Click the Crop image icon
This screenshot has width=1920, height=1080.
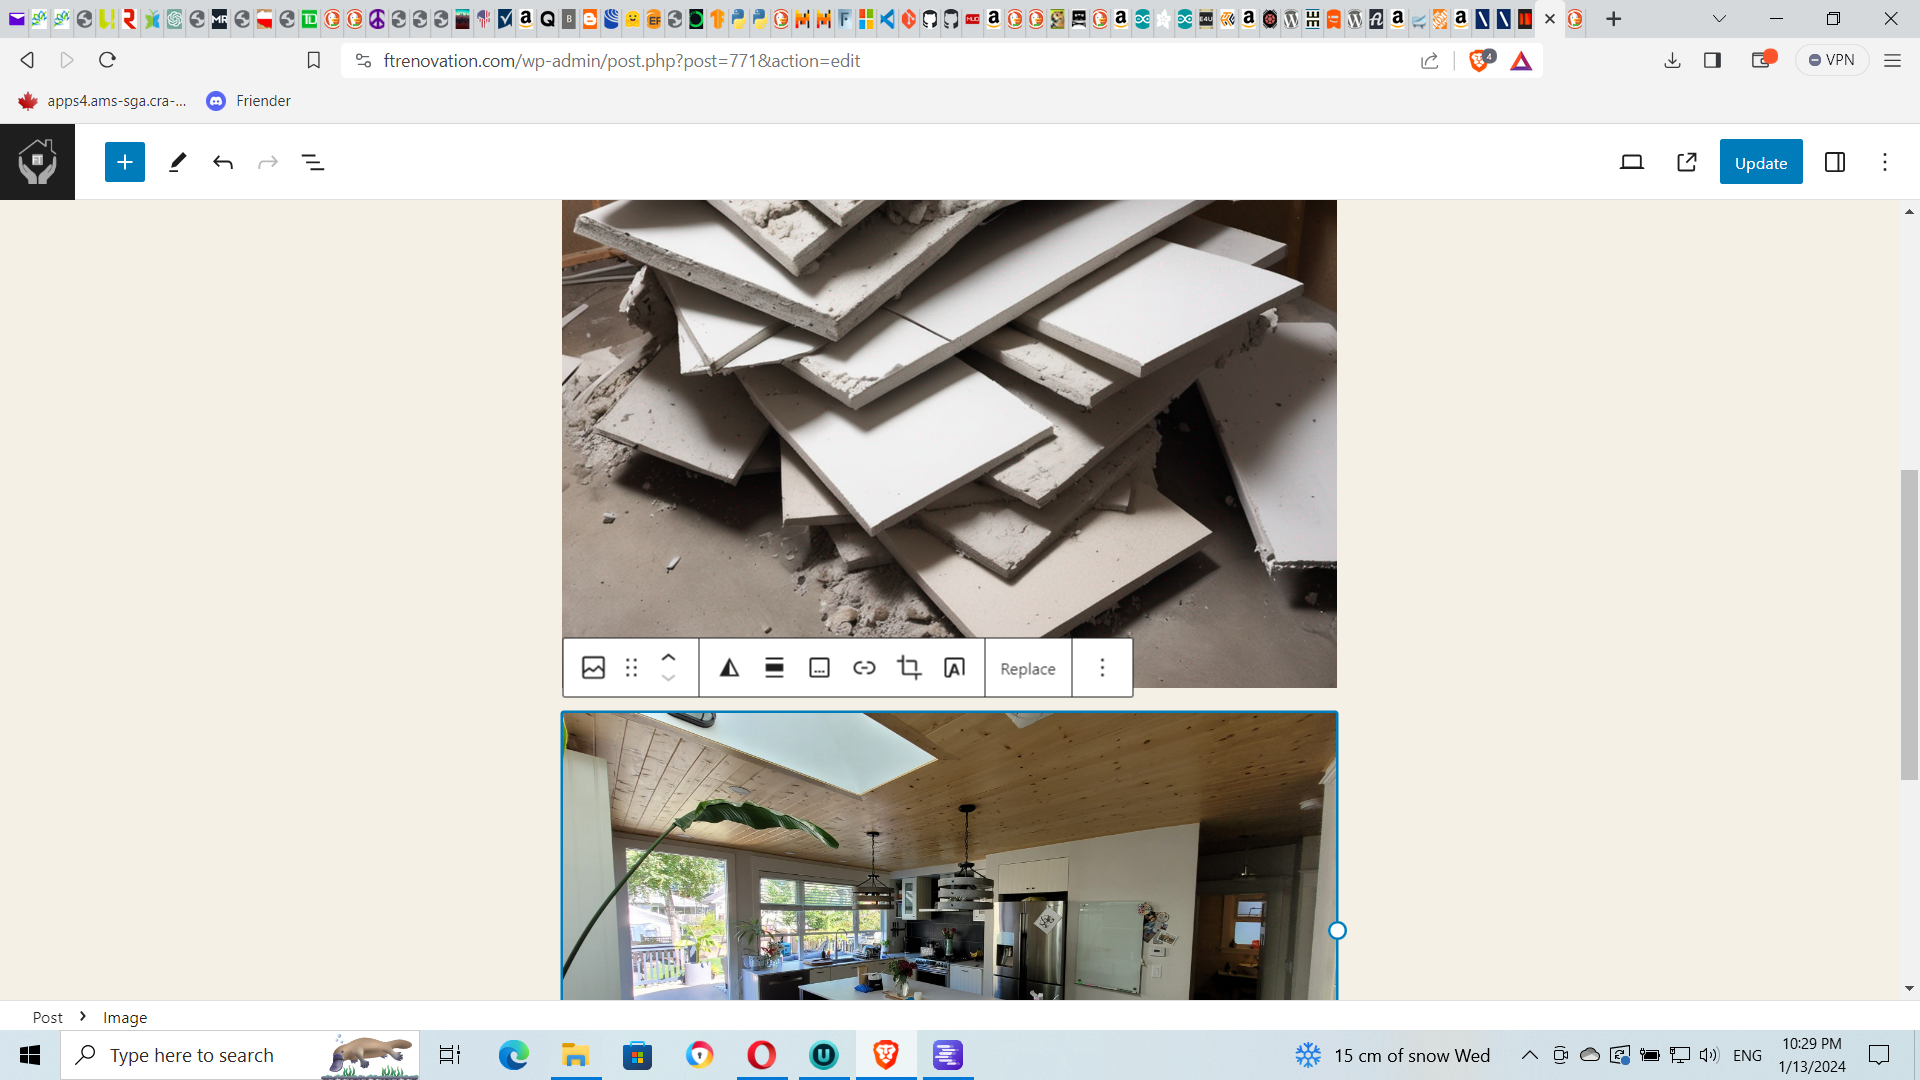tap(909, 668)
